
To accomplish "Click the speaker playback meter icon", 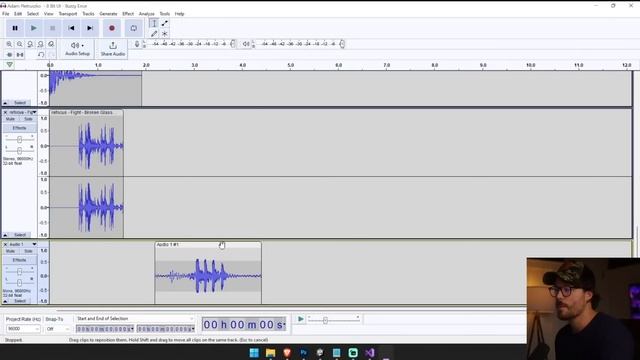I will coord(246,44).
